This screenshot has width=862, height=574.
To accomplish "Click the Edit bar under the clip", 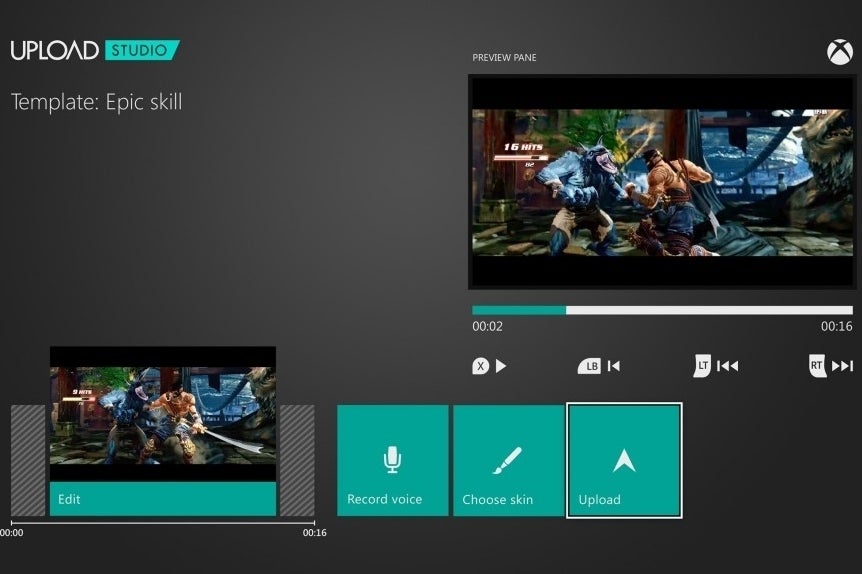I will tap(163, 499).
